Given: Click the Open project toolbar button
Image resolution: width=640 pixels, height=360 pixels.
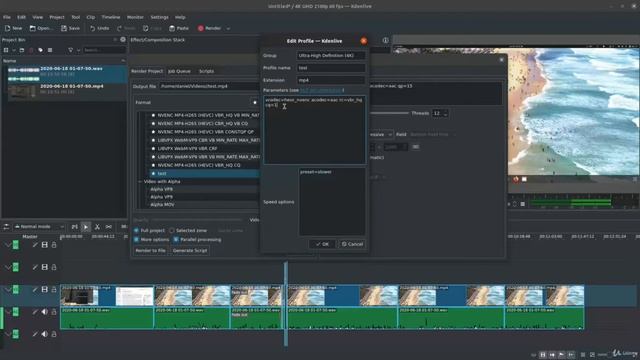Looking at the screenshot, I should coord(41,28).
